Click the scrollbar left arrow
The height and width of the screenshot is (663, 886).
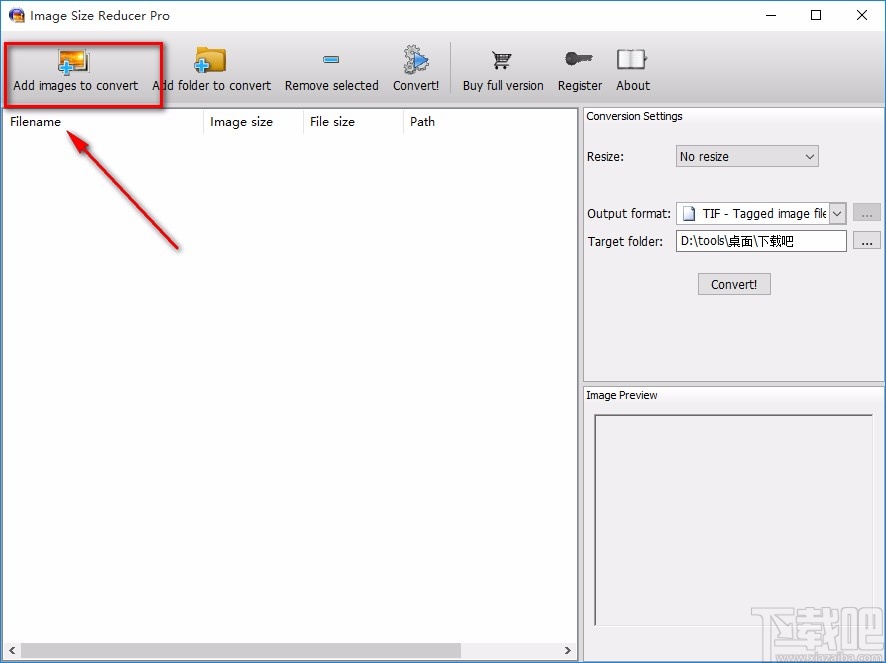(12, 650)
